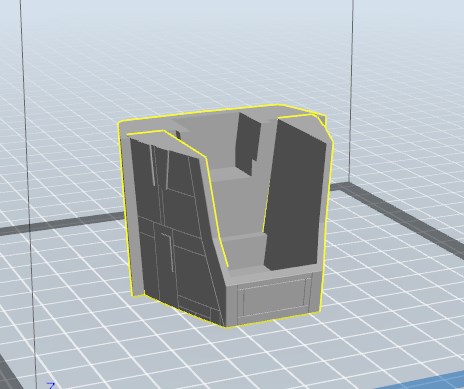
Task: Click the left vertical build volume edge line
Action: click(28, 187)
